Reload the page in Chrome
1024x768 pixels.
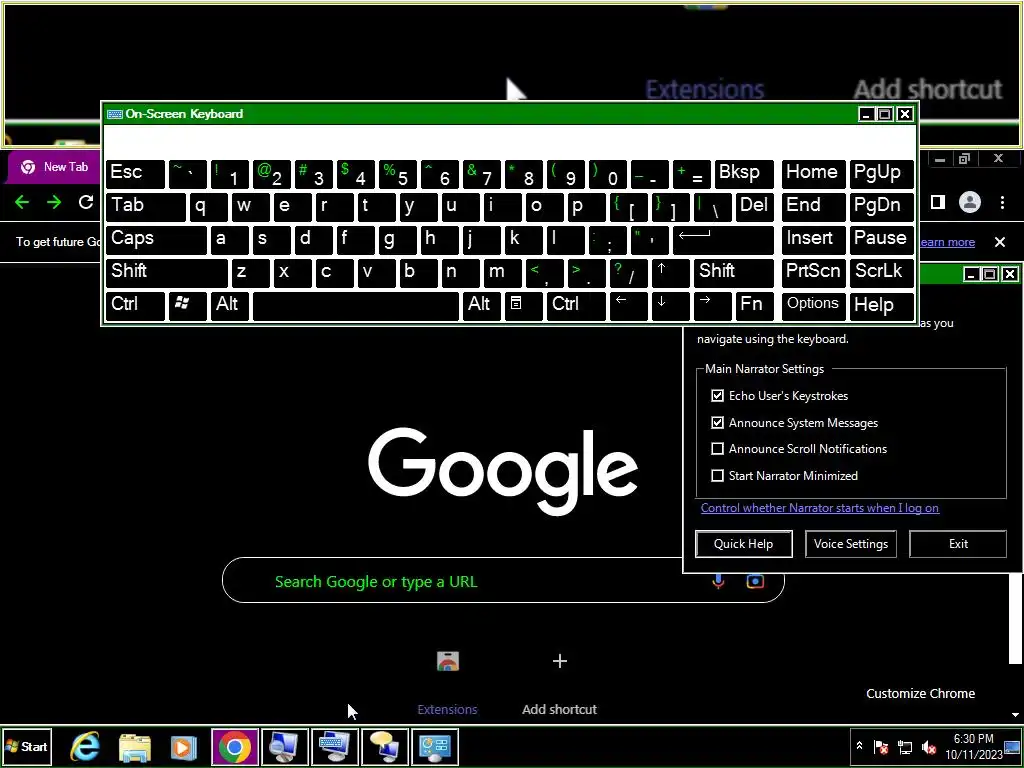tap(86, 202)
